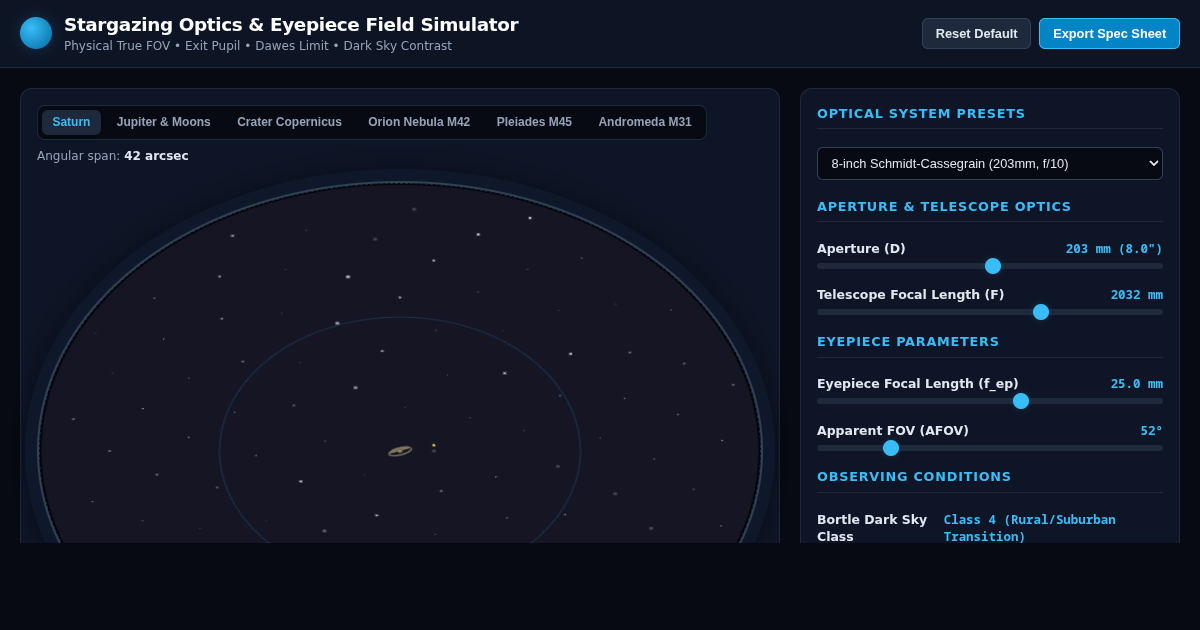View the Pleiades M45 target
Viewport: 1200px width, 630px height.
tap(534, 122)
